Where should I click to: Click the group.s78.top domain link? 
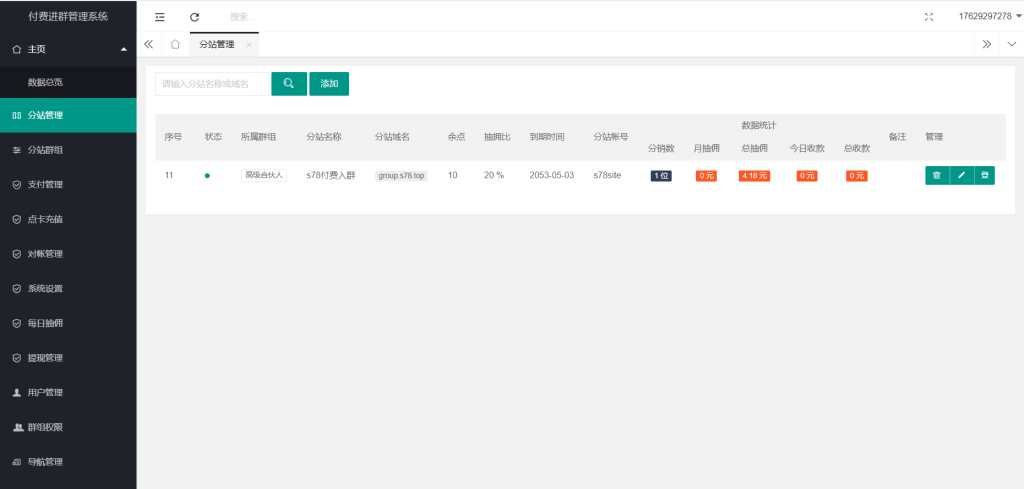pyautogui.click(x=401, y=176)
